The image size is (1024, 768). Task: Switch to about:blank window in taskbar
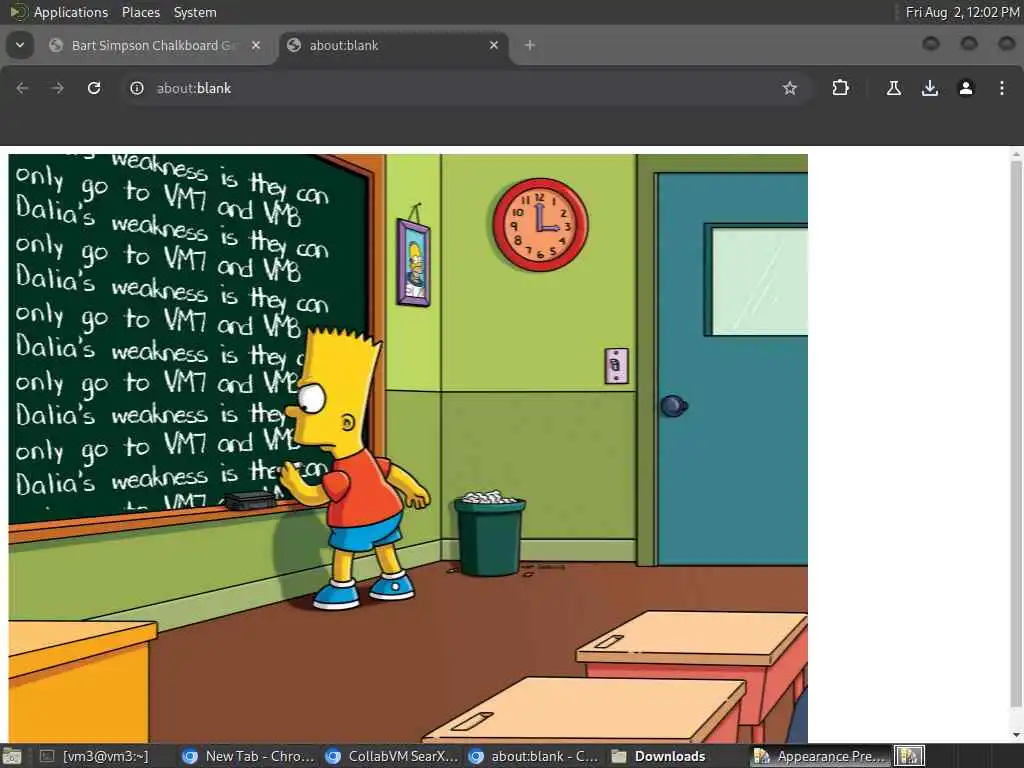point(534,756)
